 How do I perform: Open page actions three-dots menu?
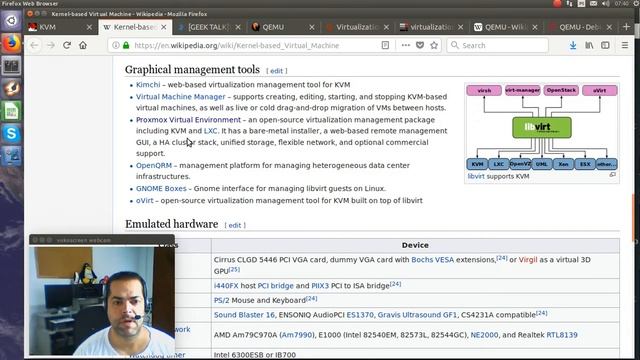405,45
